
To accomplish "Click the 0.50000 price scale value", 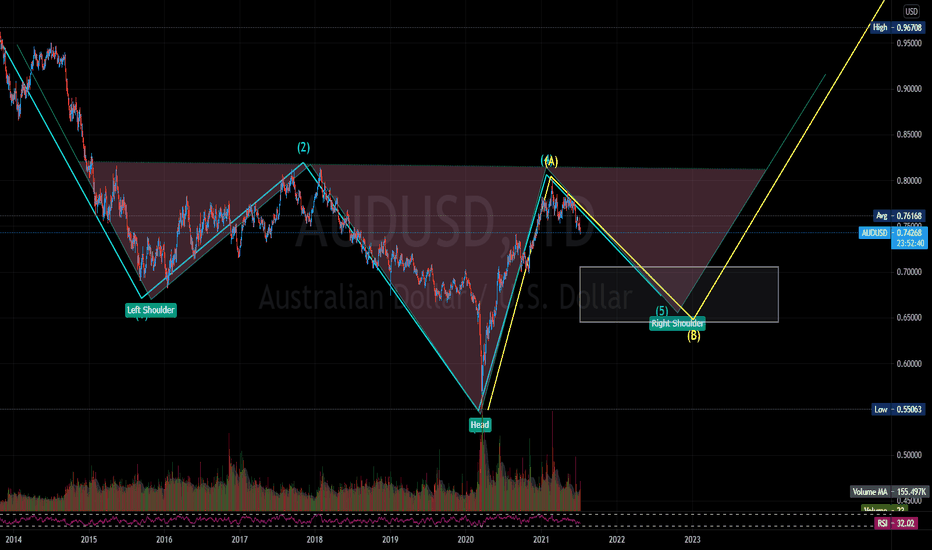I will (x=909, y=455).
